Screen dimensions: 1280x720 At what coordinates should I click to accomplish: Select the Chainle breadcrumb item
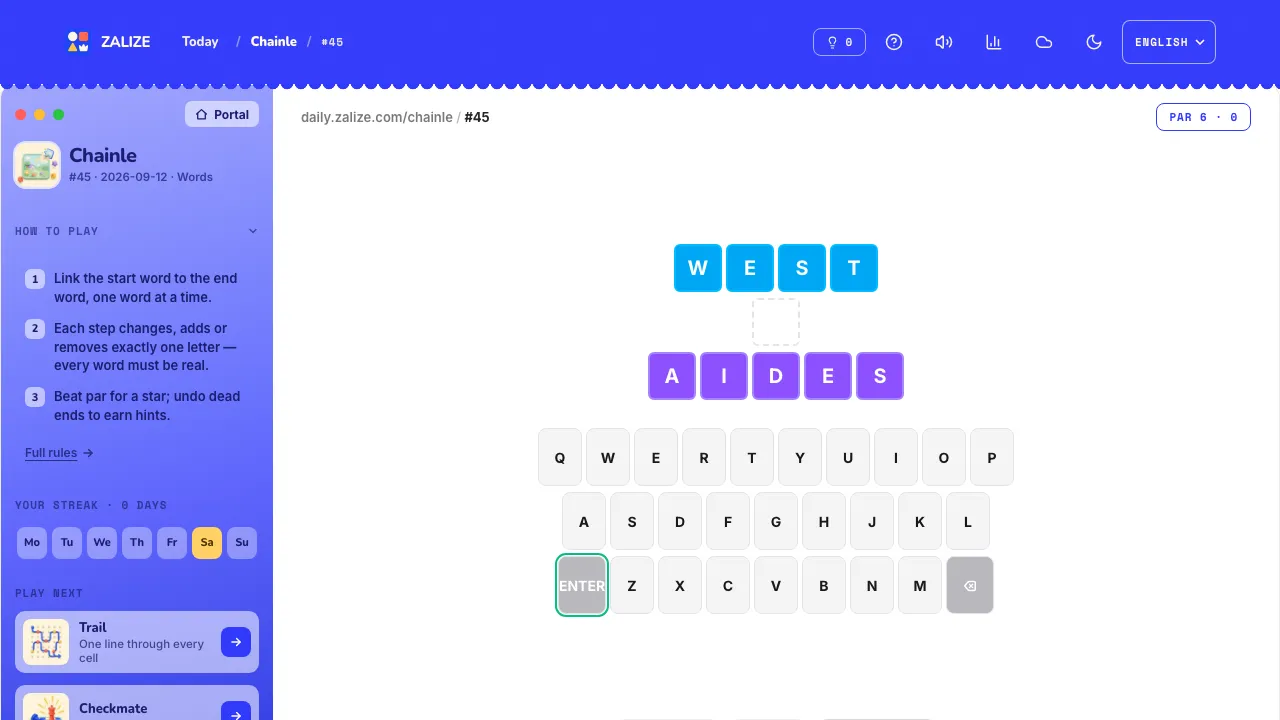click(274, 42)
